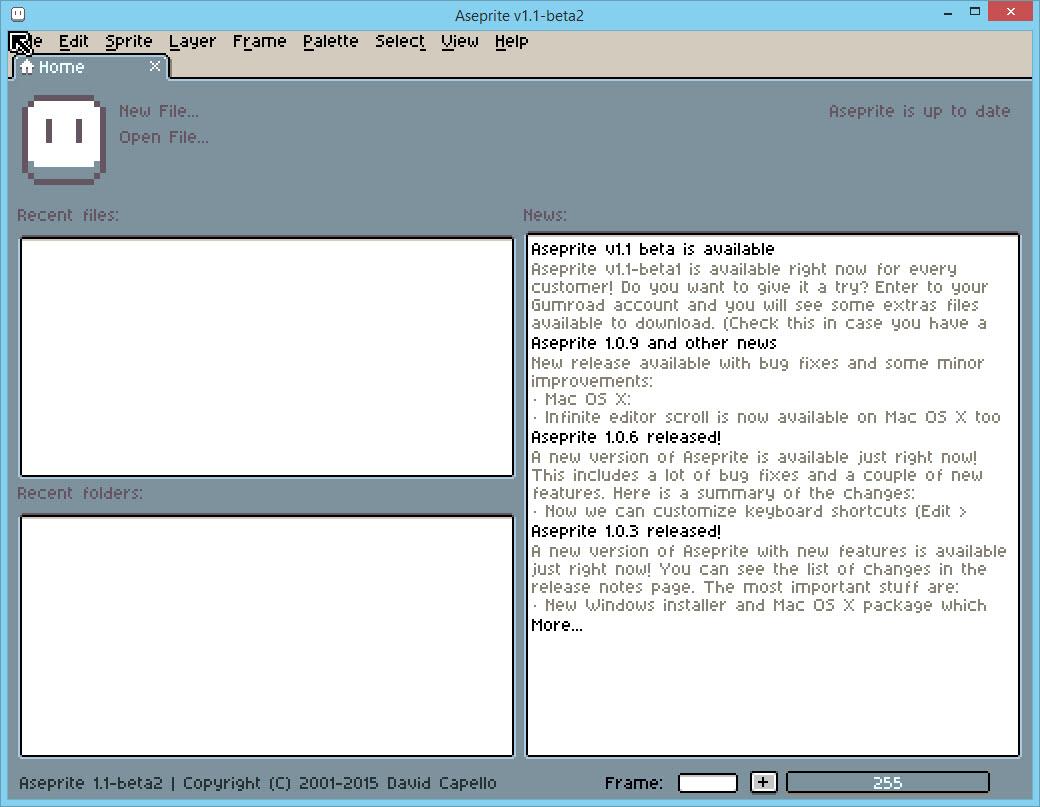The width and height of the screenshot is (1040, 807).
Task: Open 'Aseprite 1.0.3 released!' news item
Action: (626, 532)
